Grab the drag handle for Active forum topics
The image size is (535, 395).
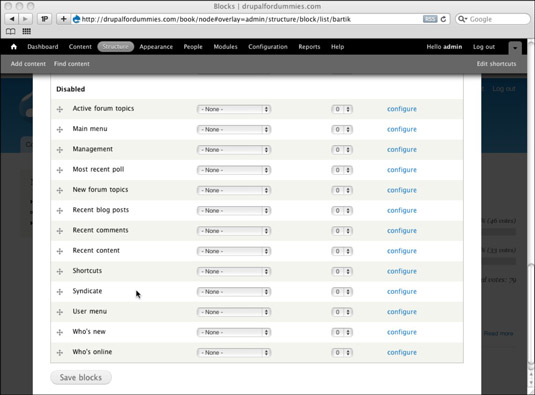coord(60,109)
